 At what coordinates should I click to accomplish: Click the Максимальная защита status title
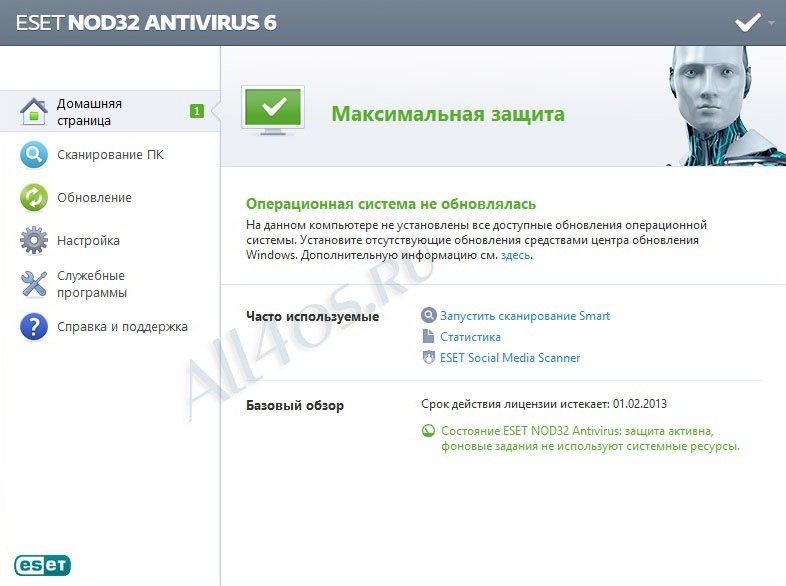pos(448,114)
